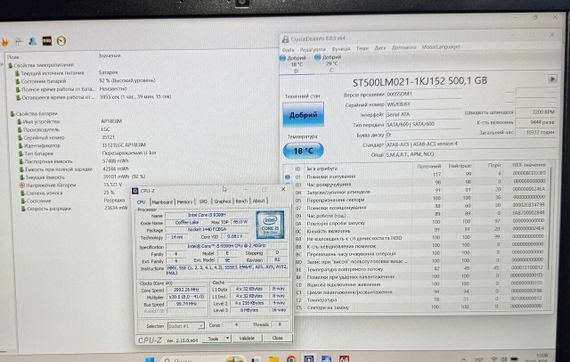The width and height of the screenshot is (570, 362).
Task: Click the Serial ATA interface field
Action: pos(423,114)
